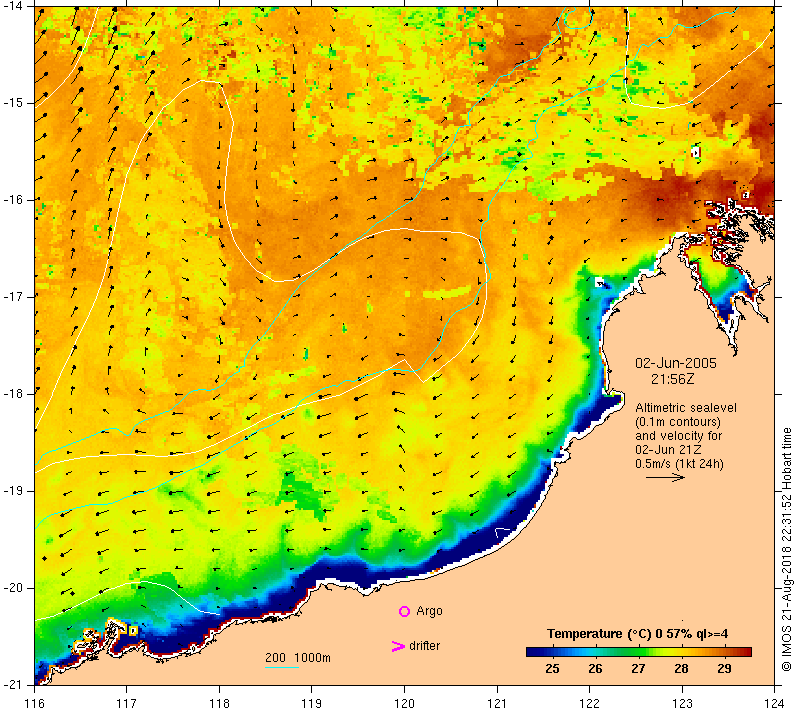Click the longitude label 118
Image resolution: width=800 pixels, height=710 pixels.
219,703
